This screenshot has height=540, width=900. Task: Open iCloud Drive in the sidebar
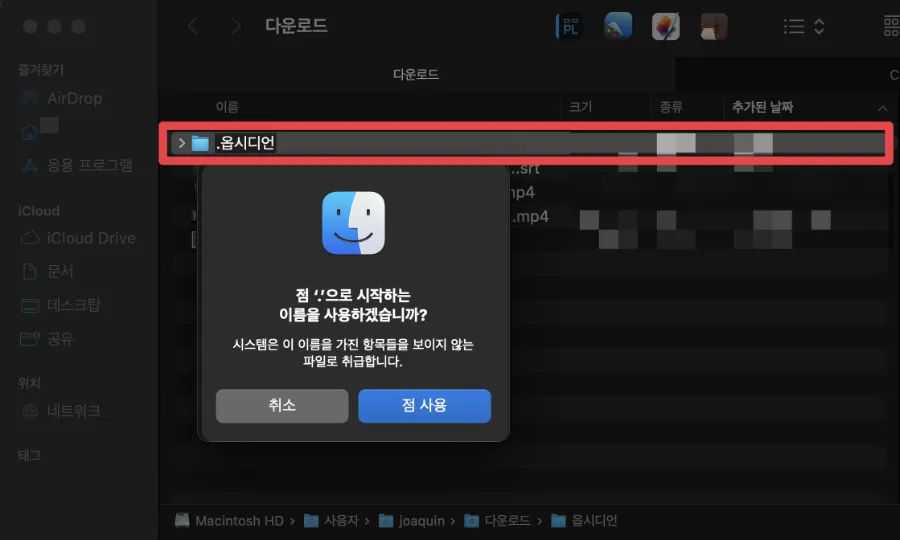point(78,238)
